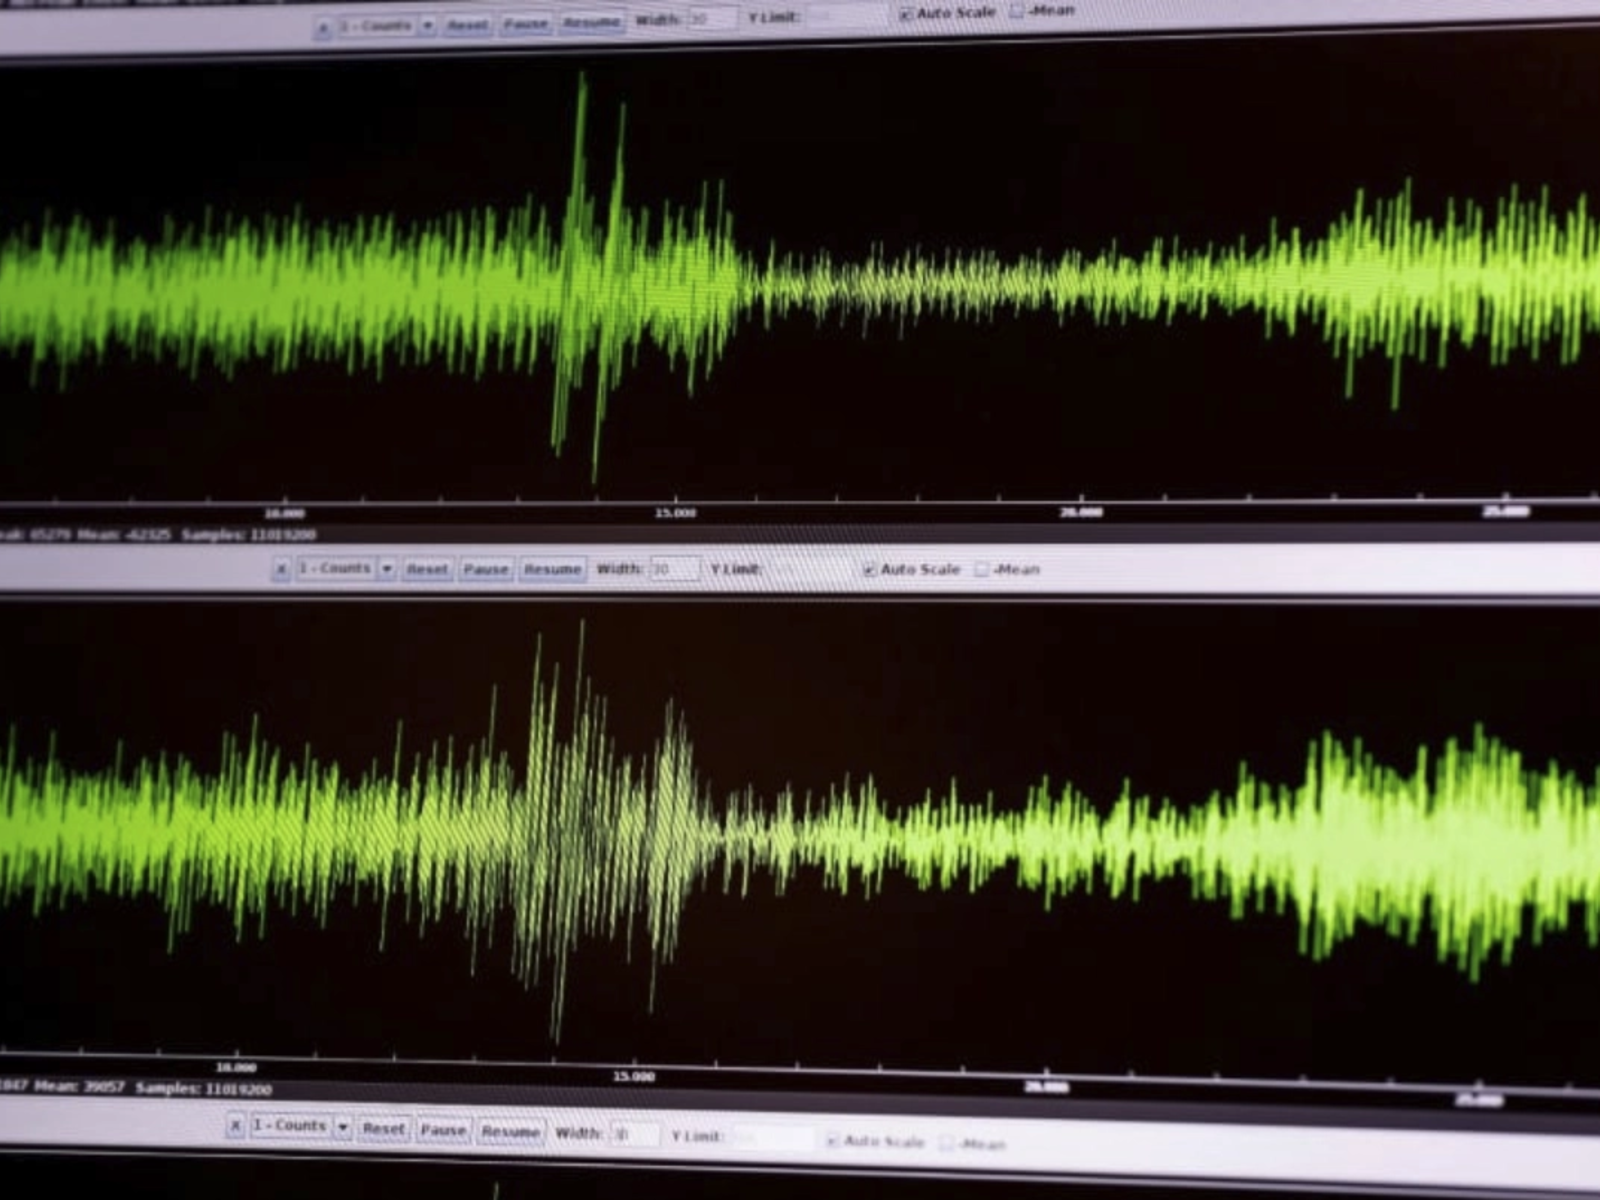Close the second waveform panel with X

tap(281, 569)
